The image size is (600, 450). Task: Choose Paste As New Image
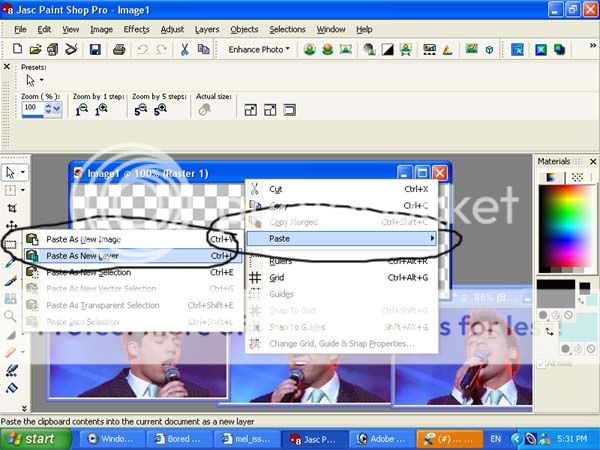133,239
